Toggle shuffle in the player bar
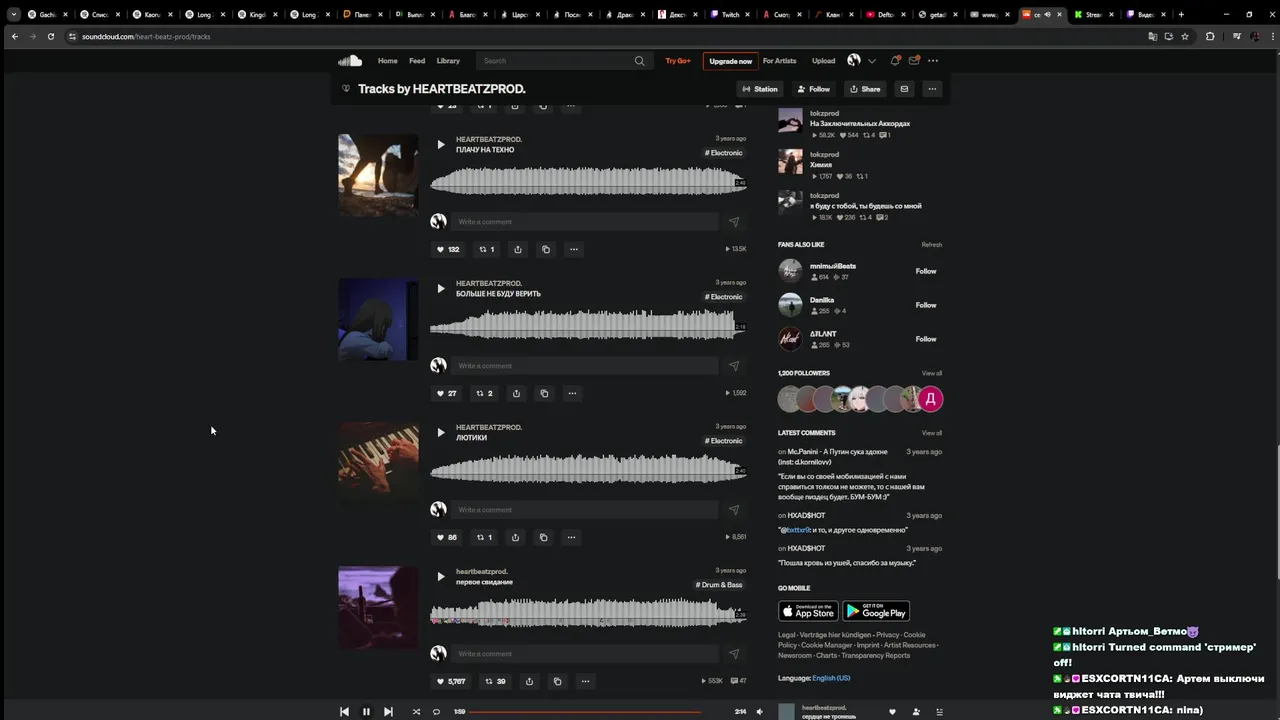 coord(416,712)
